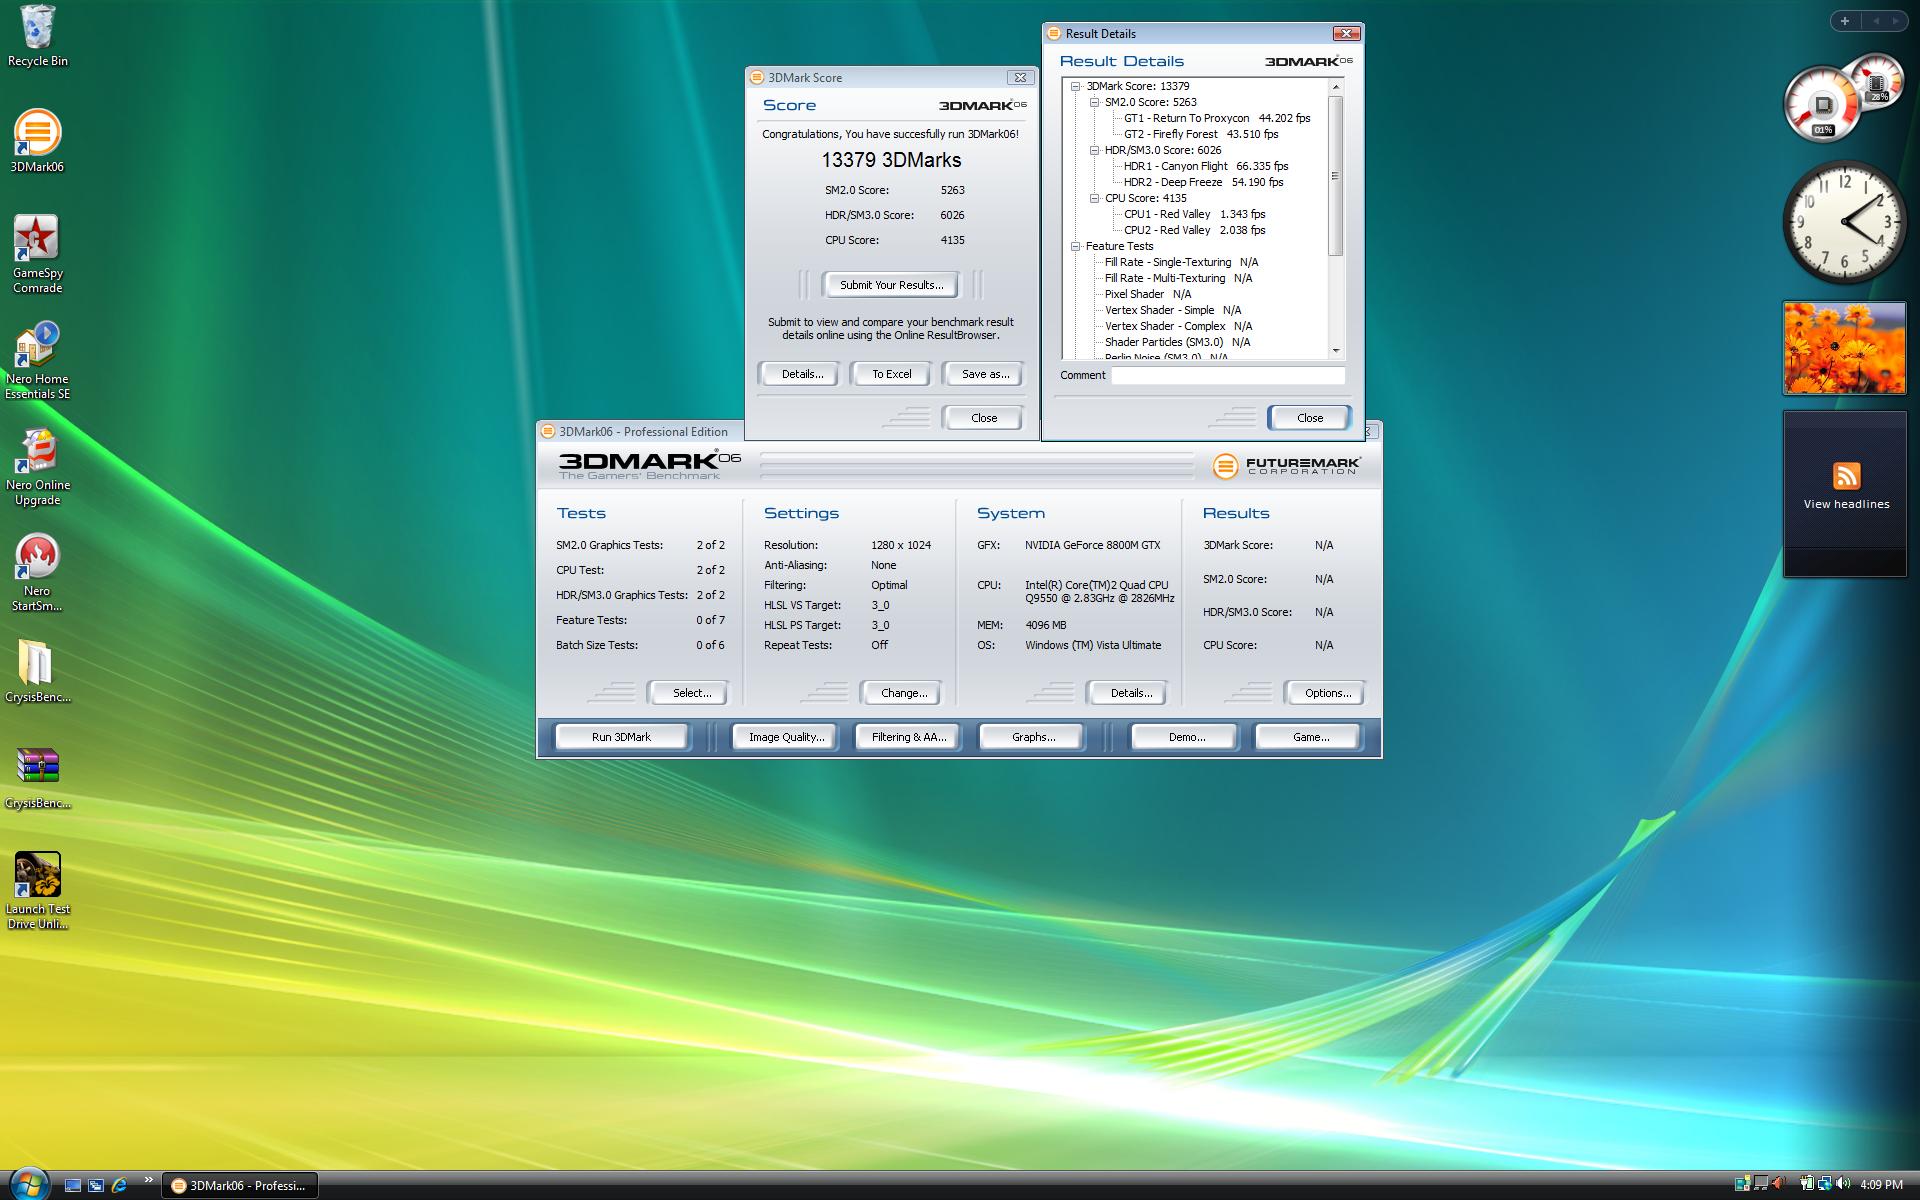1920x1200 pixels.
Task: Click the RSS feed headlines icon
Action: click(x=1846, y=475)
